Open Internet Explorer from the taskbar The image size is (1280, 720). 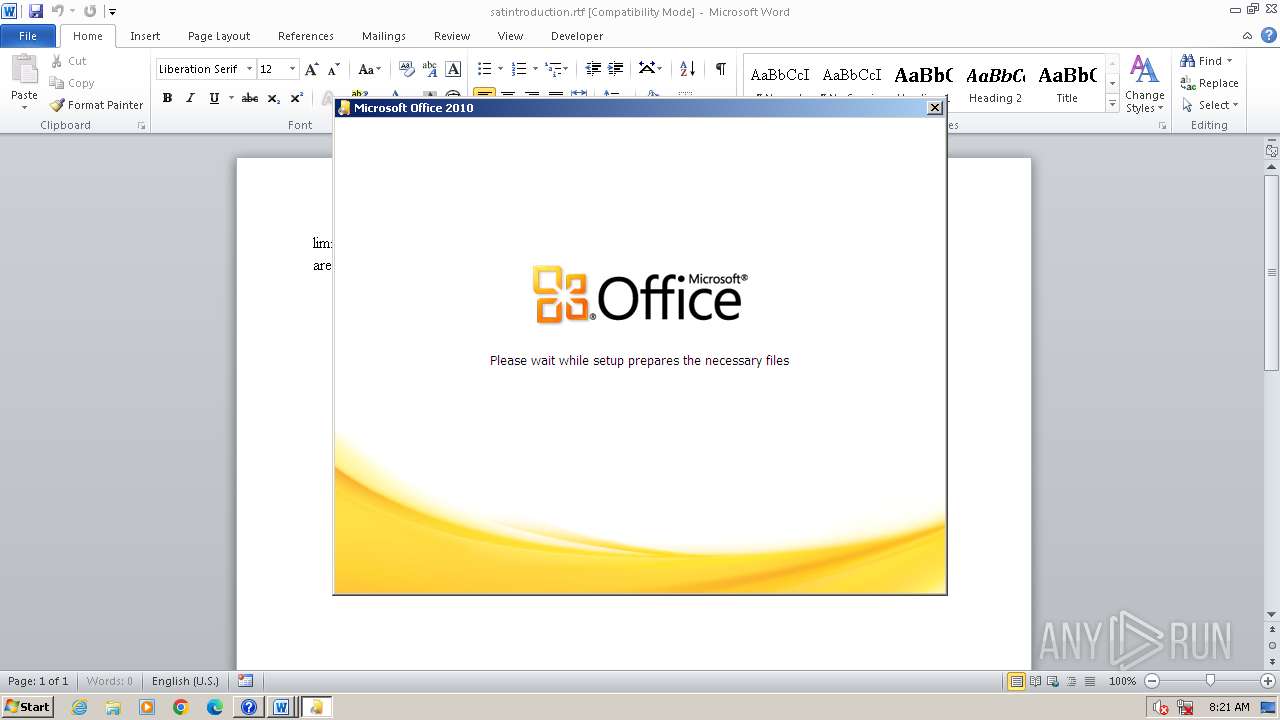(x=80, y=707)
